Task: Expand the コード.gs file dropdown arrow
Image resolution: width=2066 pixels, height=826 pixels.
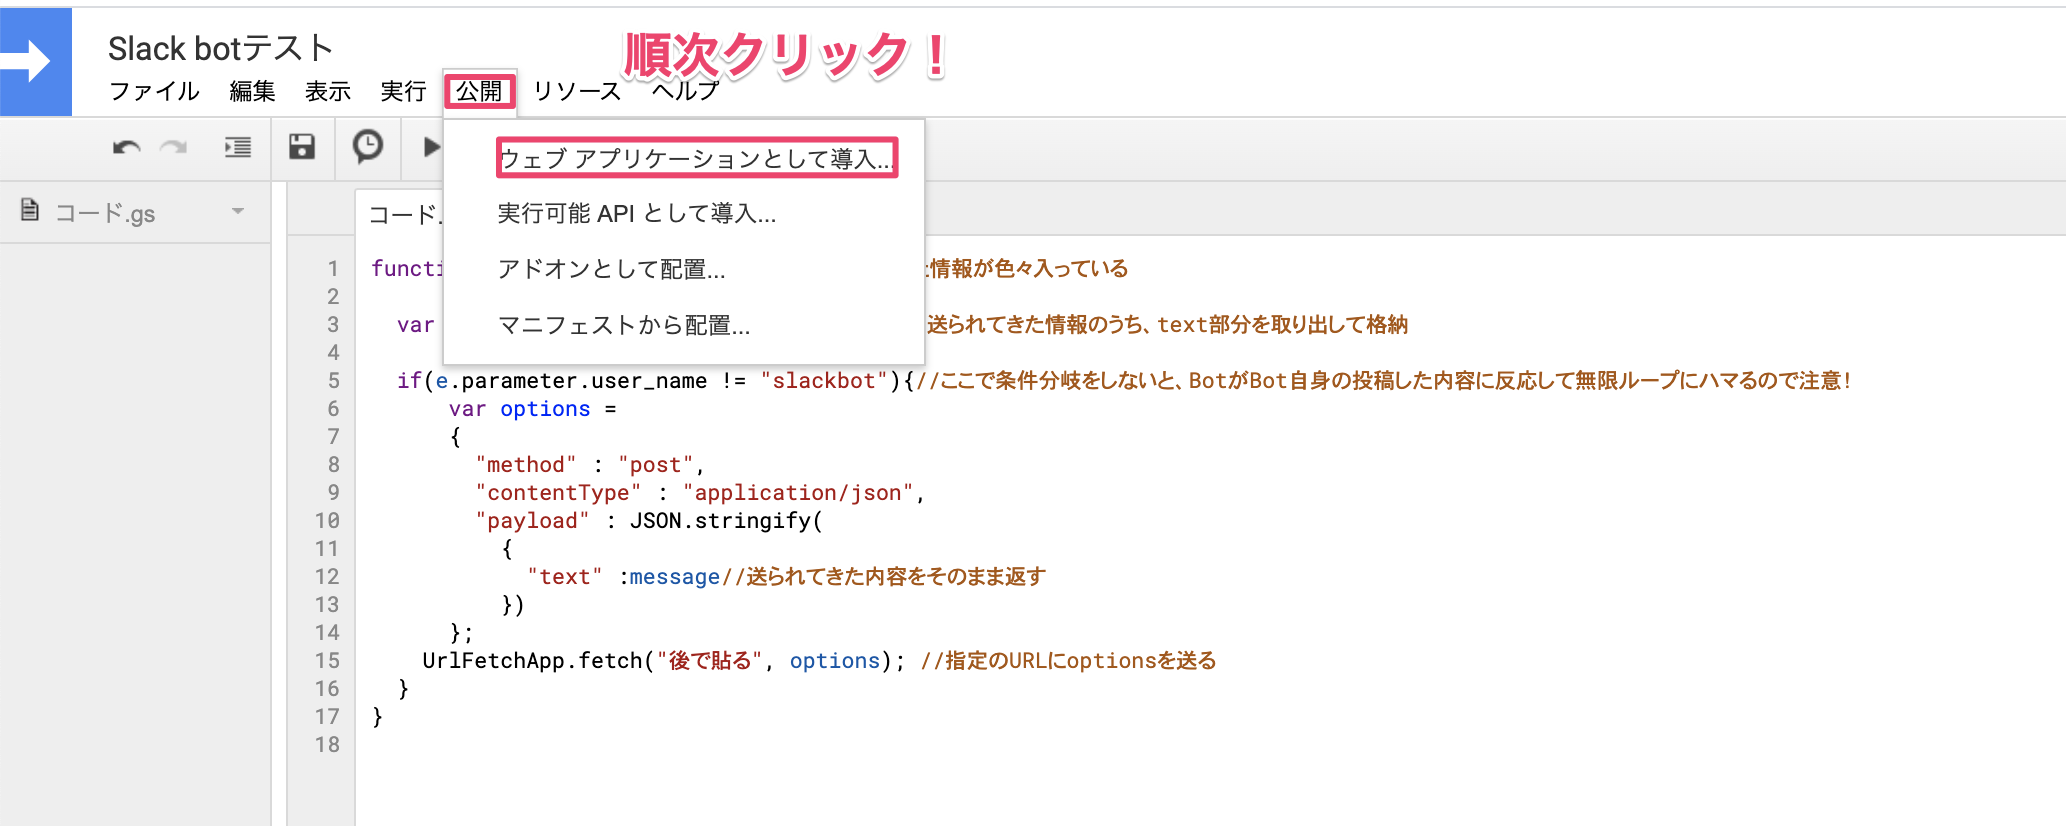Action: pos(238,211)
